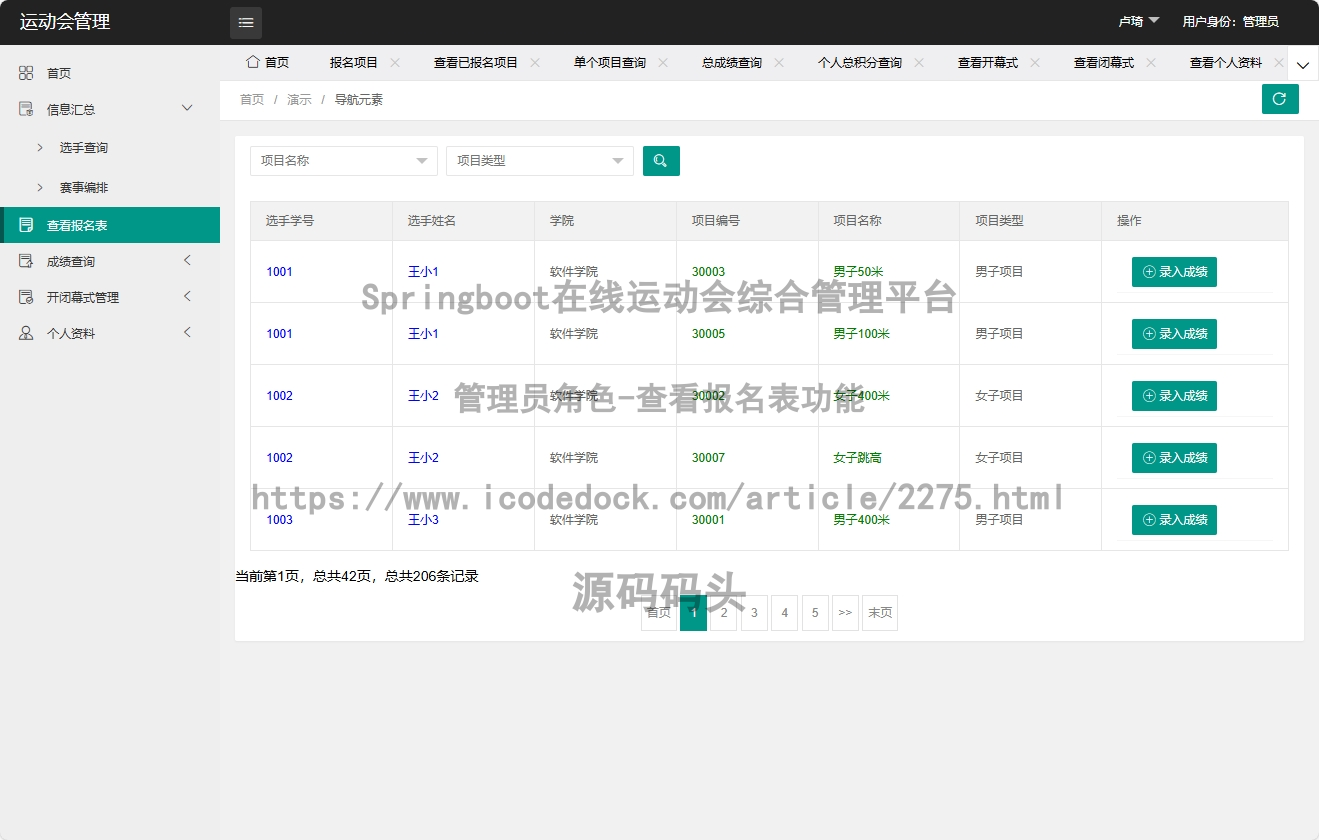
Task: Jump to 末页 last page
Action: [x=880, y=613]
